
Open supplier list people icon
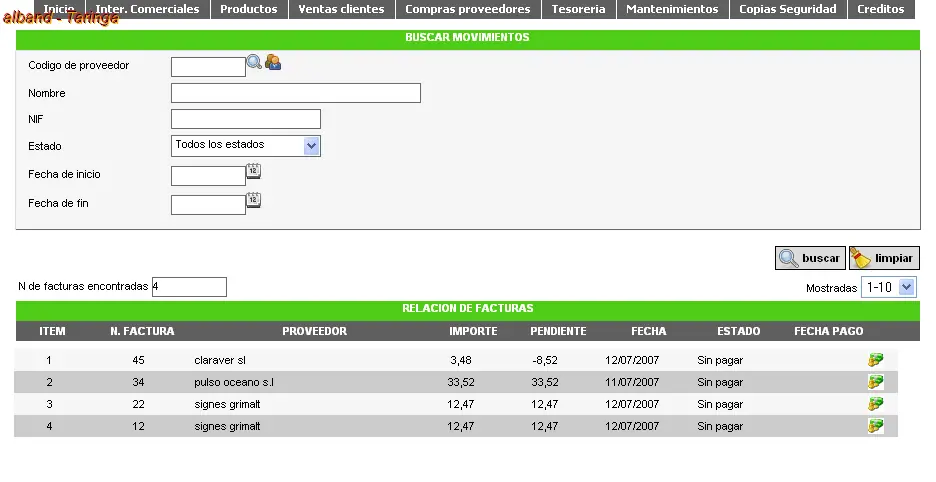(x=273, y=62)
